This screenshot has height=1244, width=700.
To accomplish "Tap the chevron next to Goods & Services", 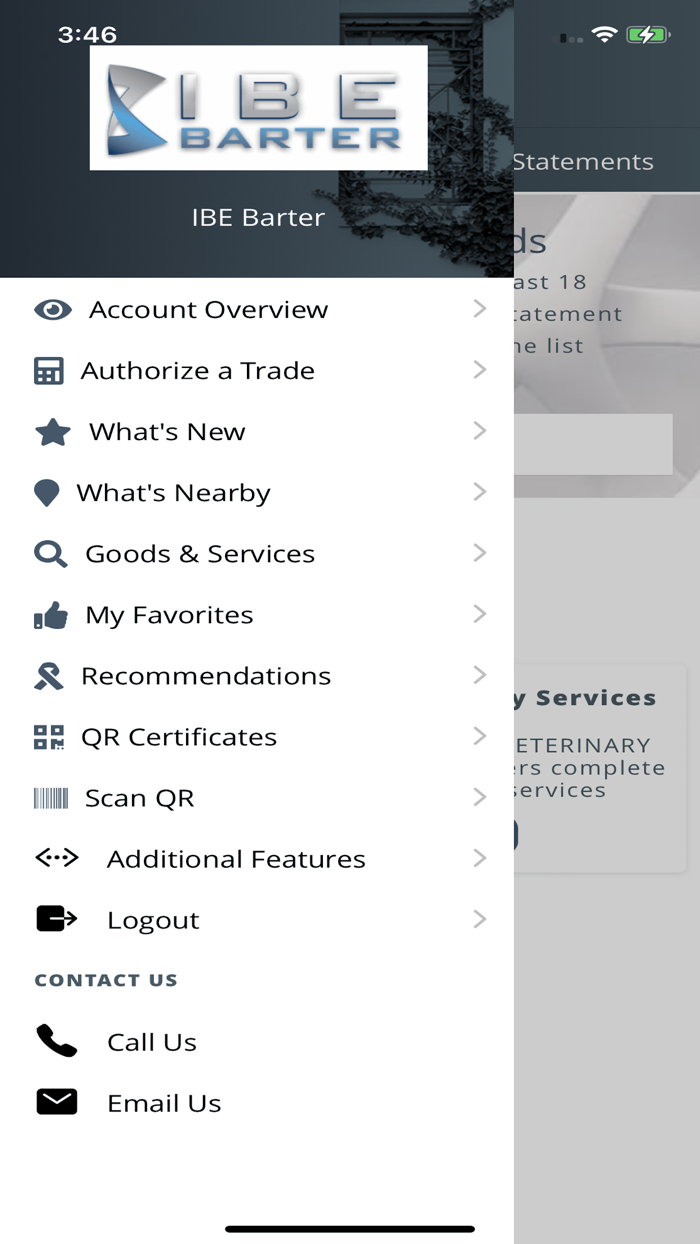I will click(480, 553).
